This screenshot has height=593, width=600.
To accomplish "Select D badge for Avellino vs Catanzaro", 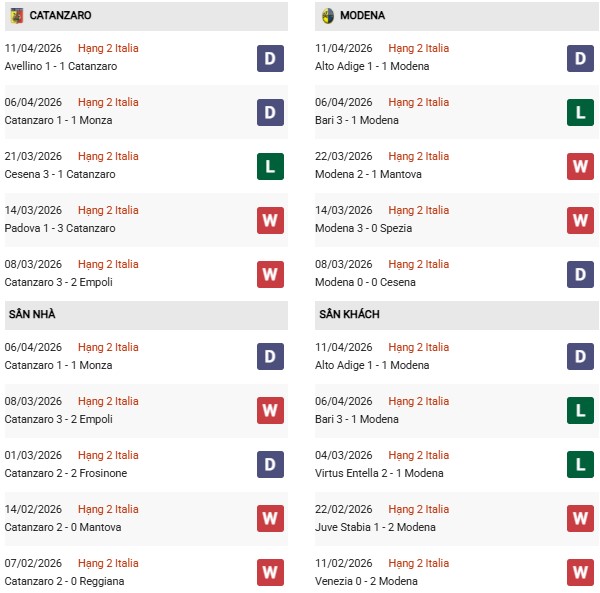I will tap(269, 58).
